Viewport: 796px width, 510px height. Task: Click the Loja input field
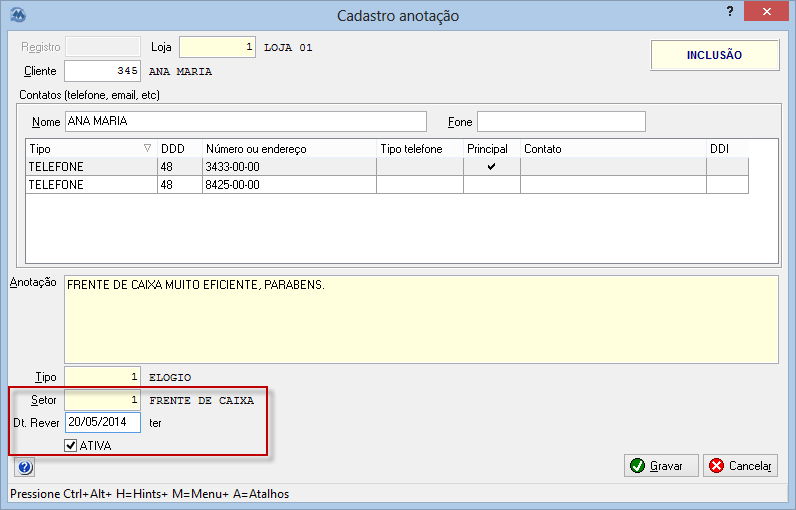pyautogui.click(x=217, y=47)
